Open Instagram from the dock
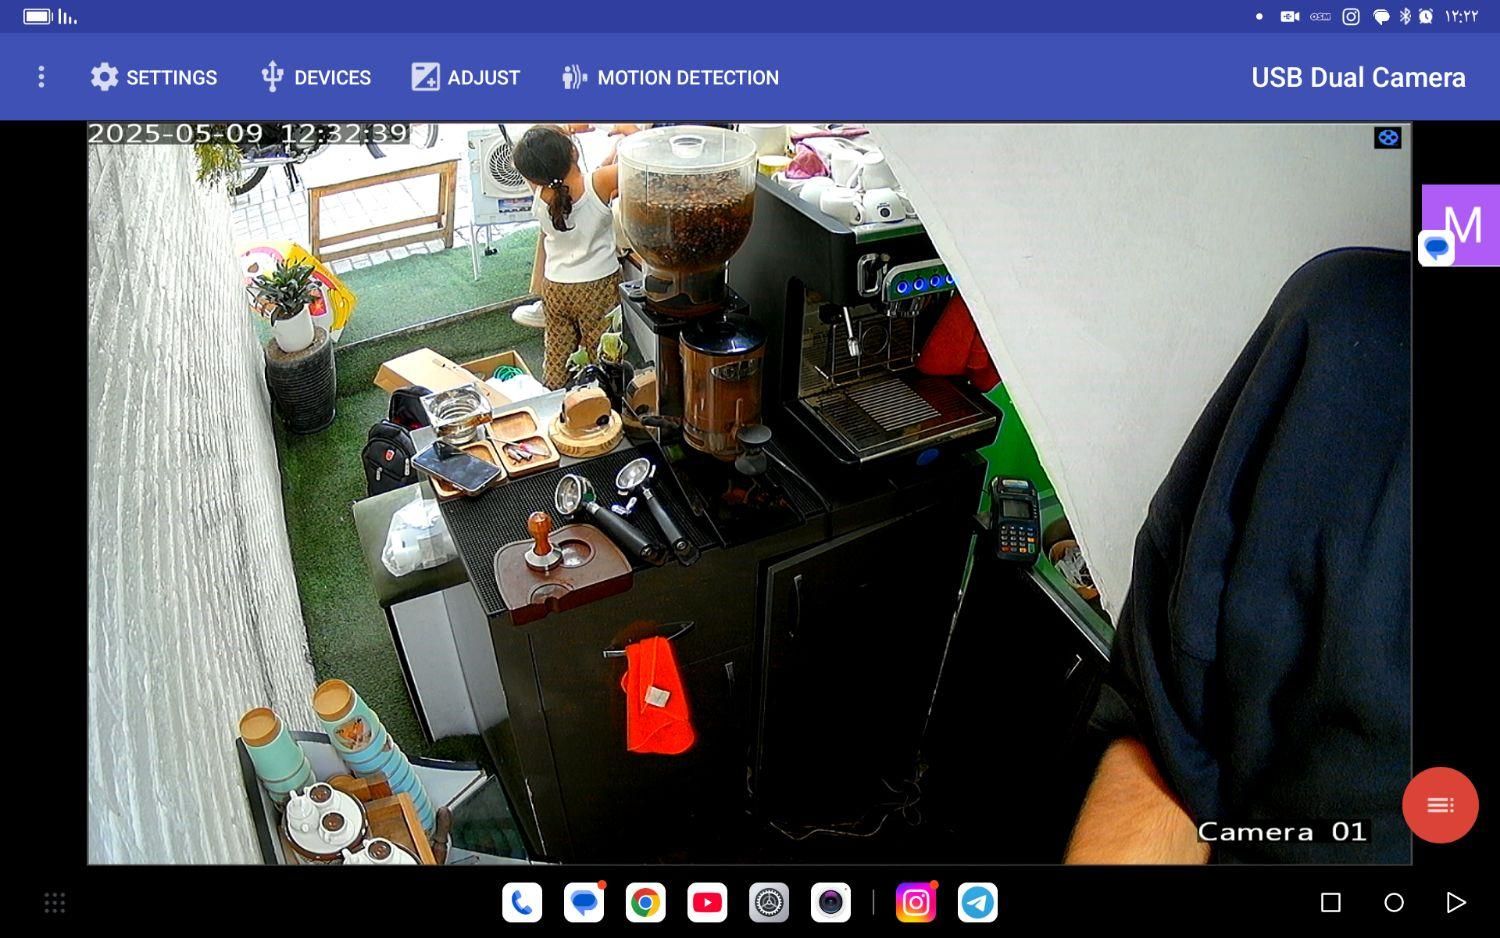Image resolution: width=1500 pixels, height=938 pixels. (x=916, y=903)
